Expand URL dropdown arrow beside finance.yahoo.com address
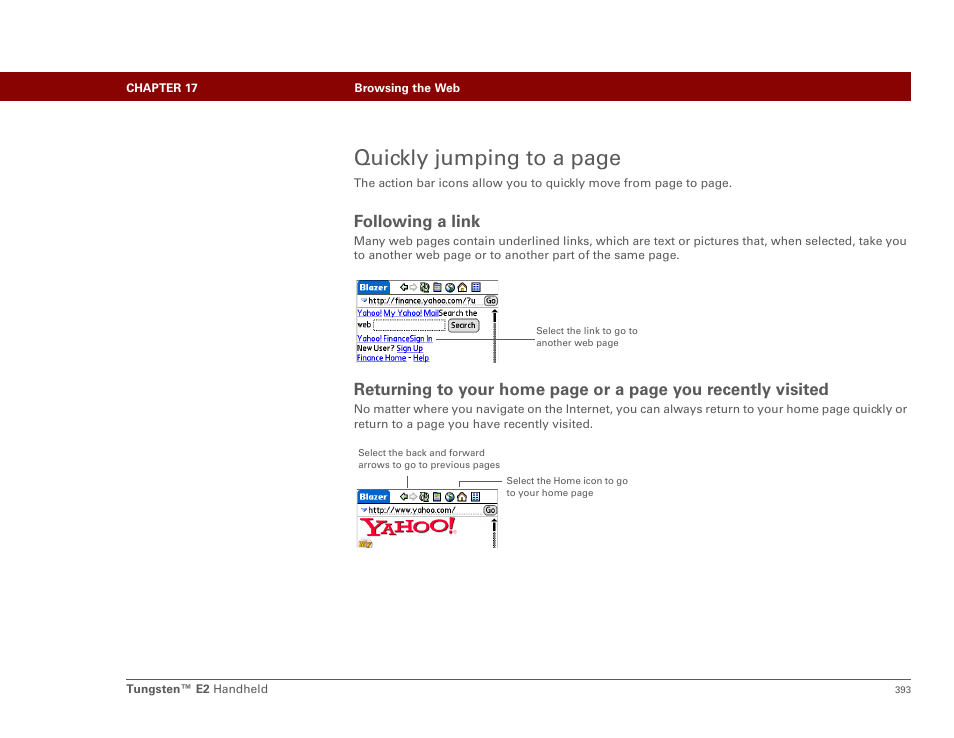954x738 pixels. (364, 301)
